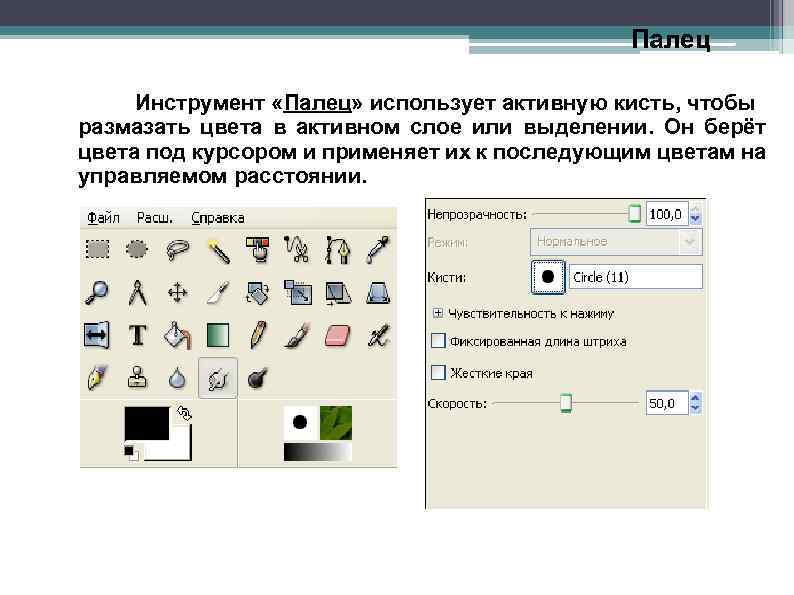Open the Режим Нормальное dropdown

tap(616, 242)
